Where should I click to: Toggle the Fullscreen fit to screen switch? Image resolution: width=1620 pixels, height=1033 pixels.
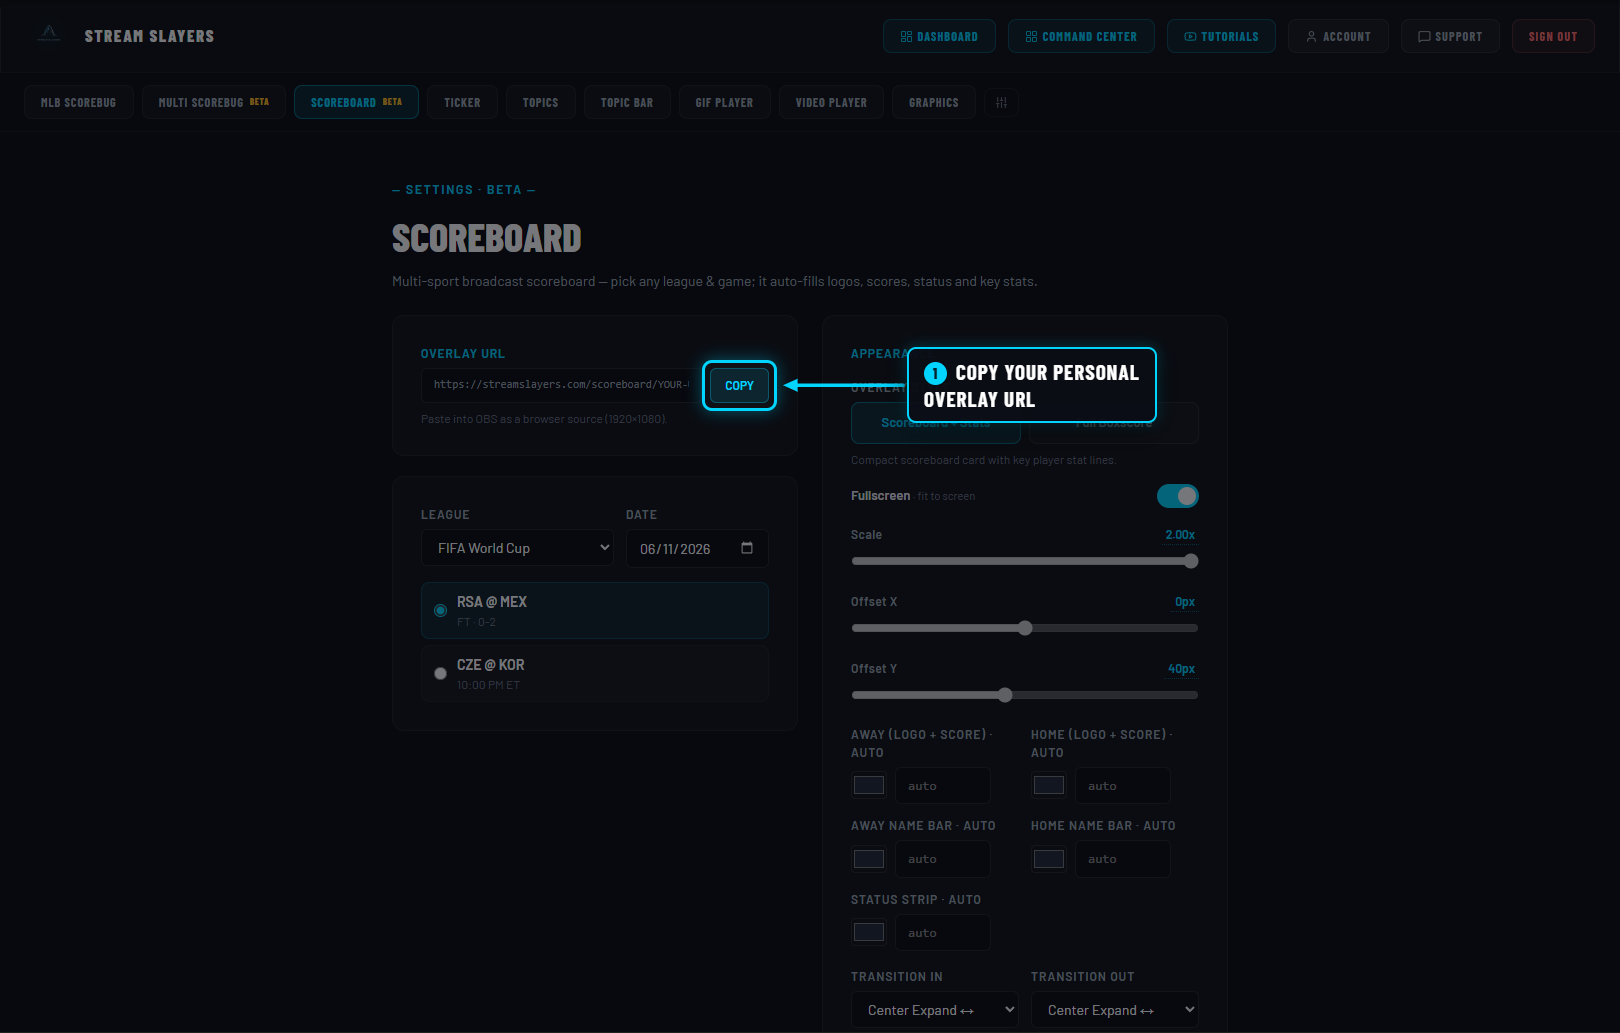[1178, 496]
